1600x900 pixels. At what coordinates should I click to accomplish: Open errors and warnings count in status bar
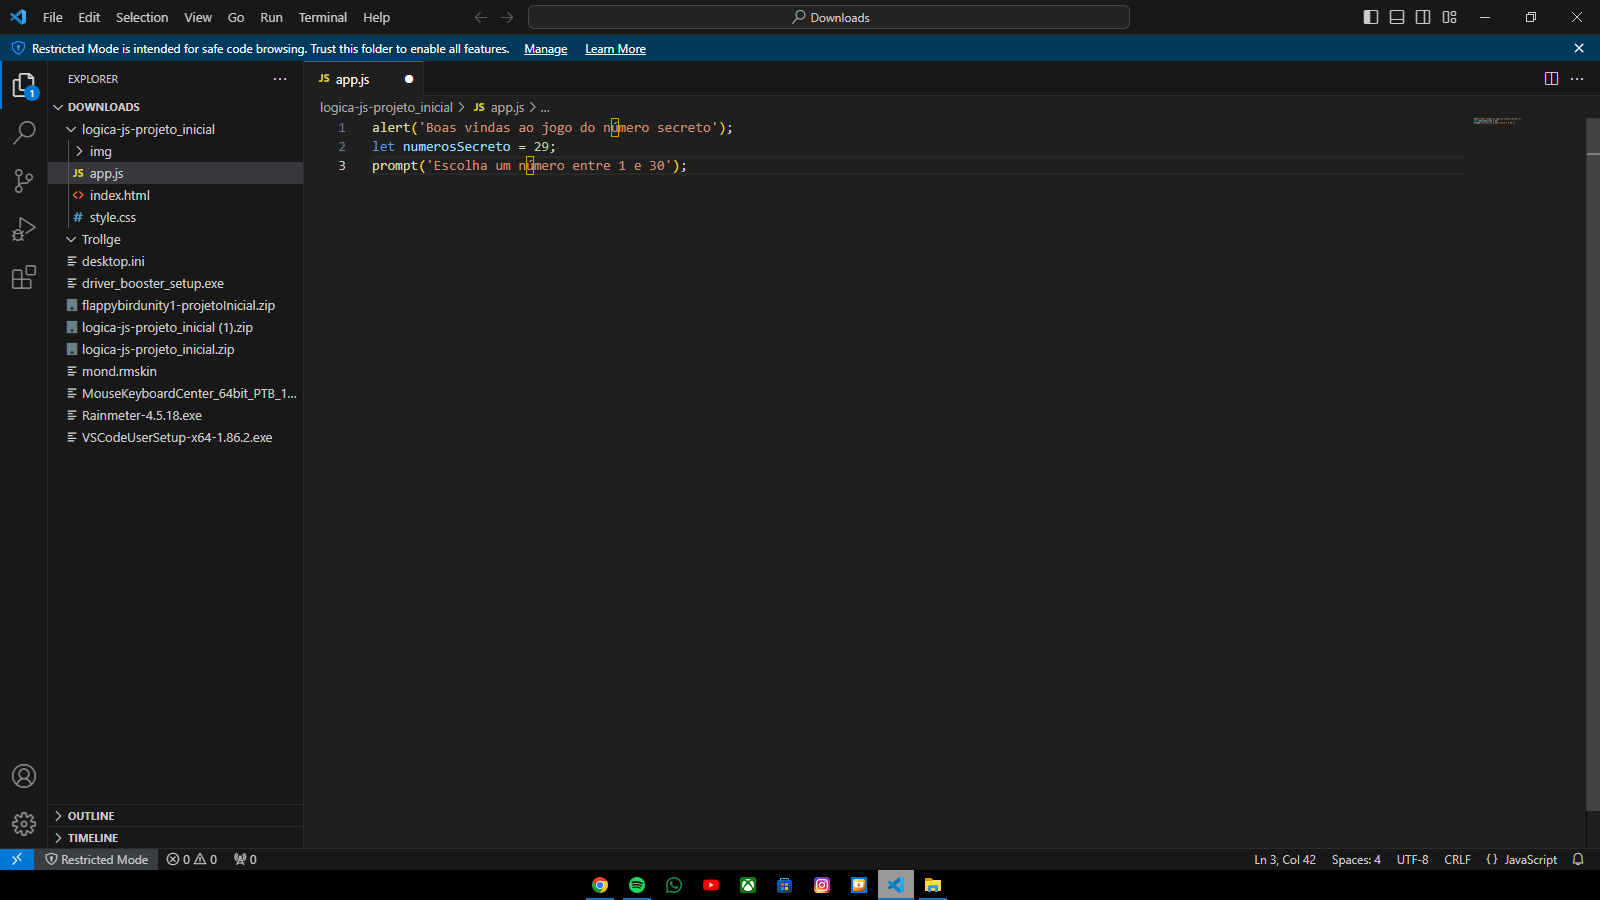pyautogui.click(x=192, y=859)
